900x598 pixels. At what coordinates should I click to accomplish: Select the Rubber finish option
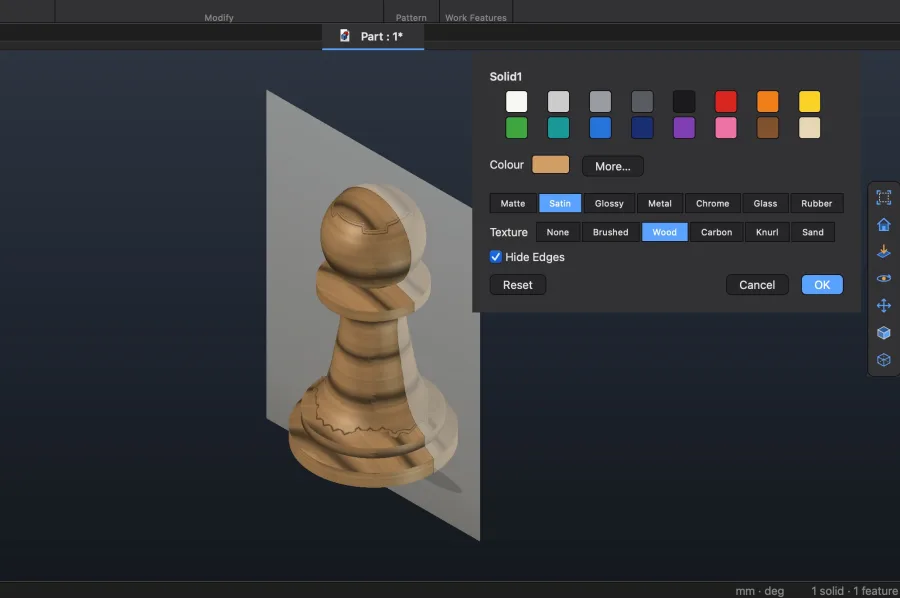(816, 203)
